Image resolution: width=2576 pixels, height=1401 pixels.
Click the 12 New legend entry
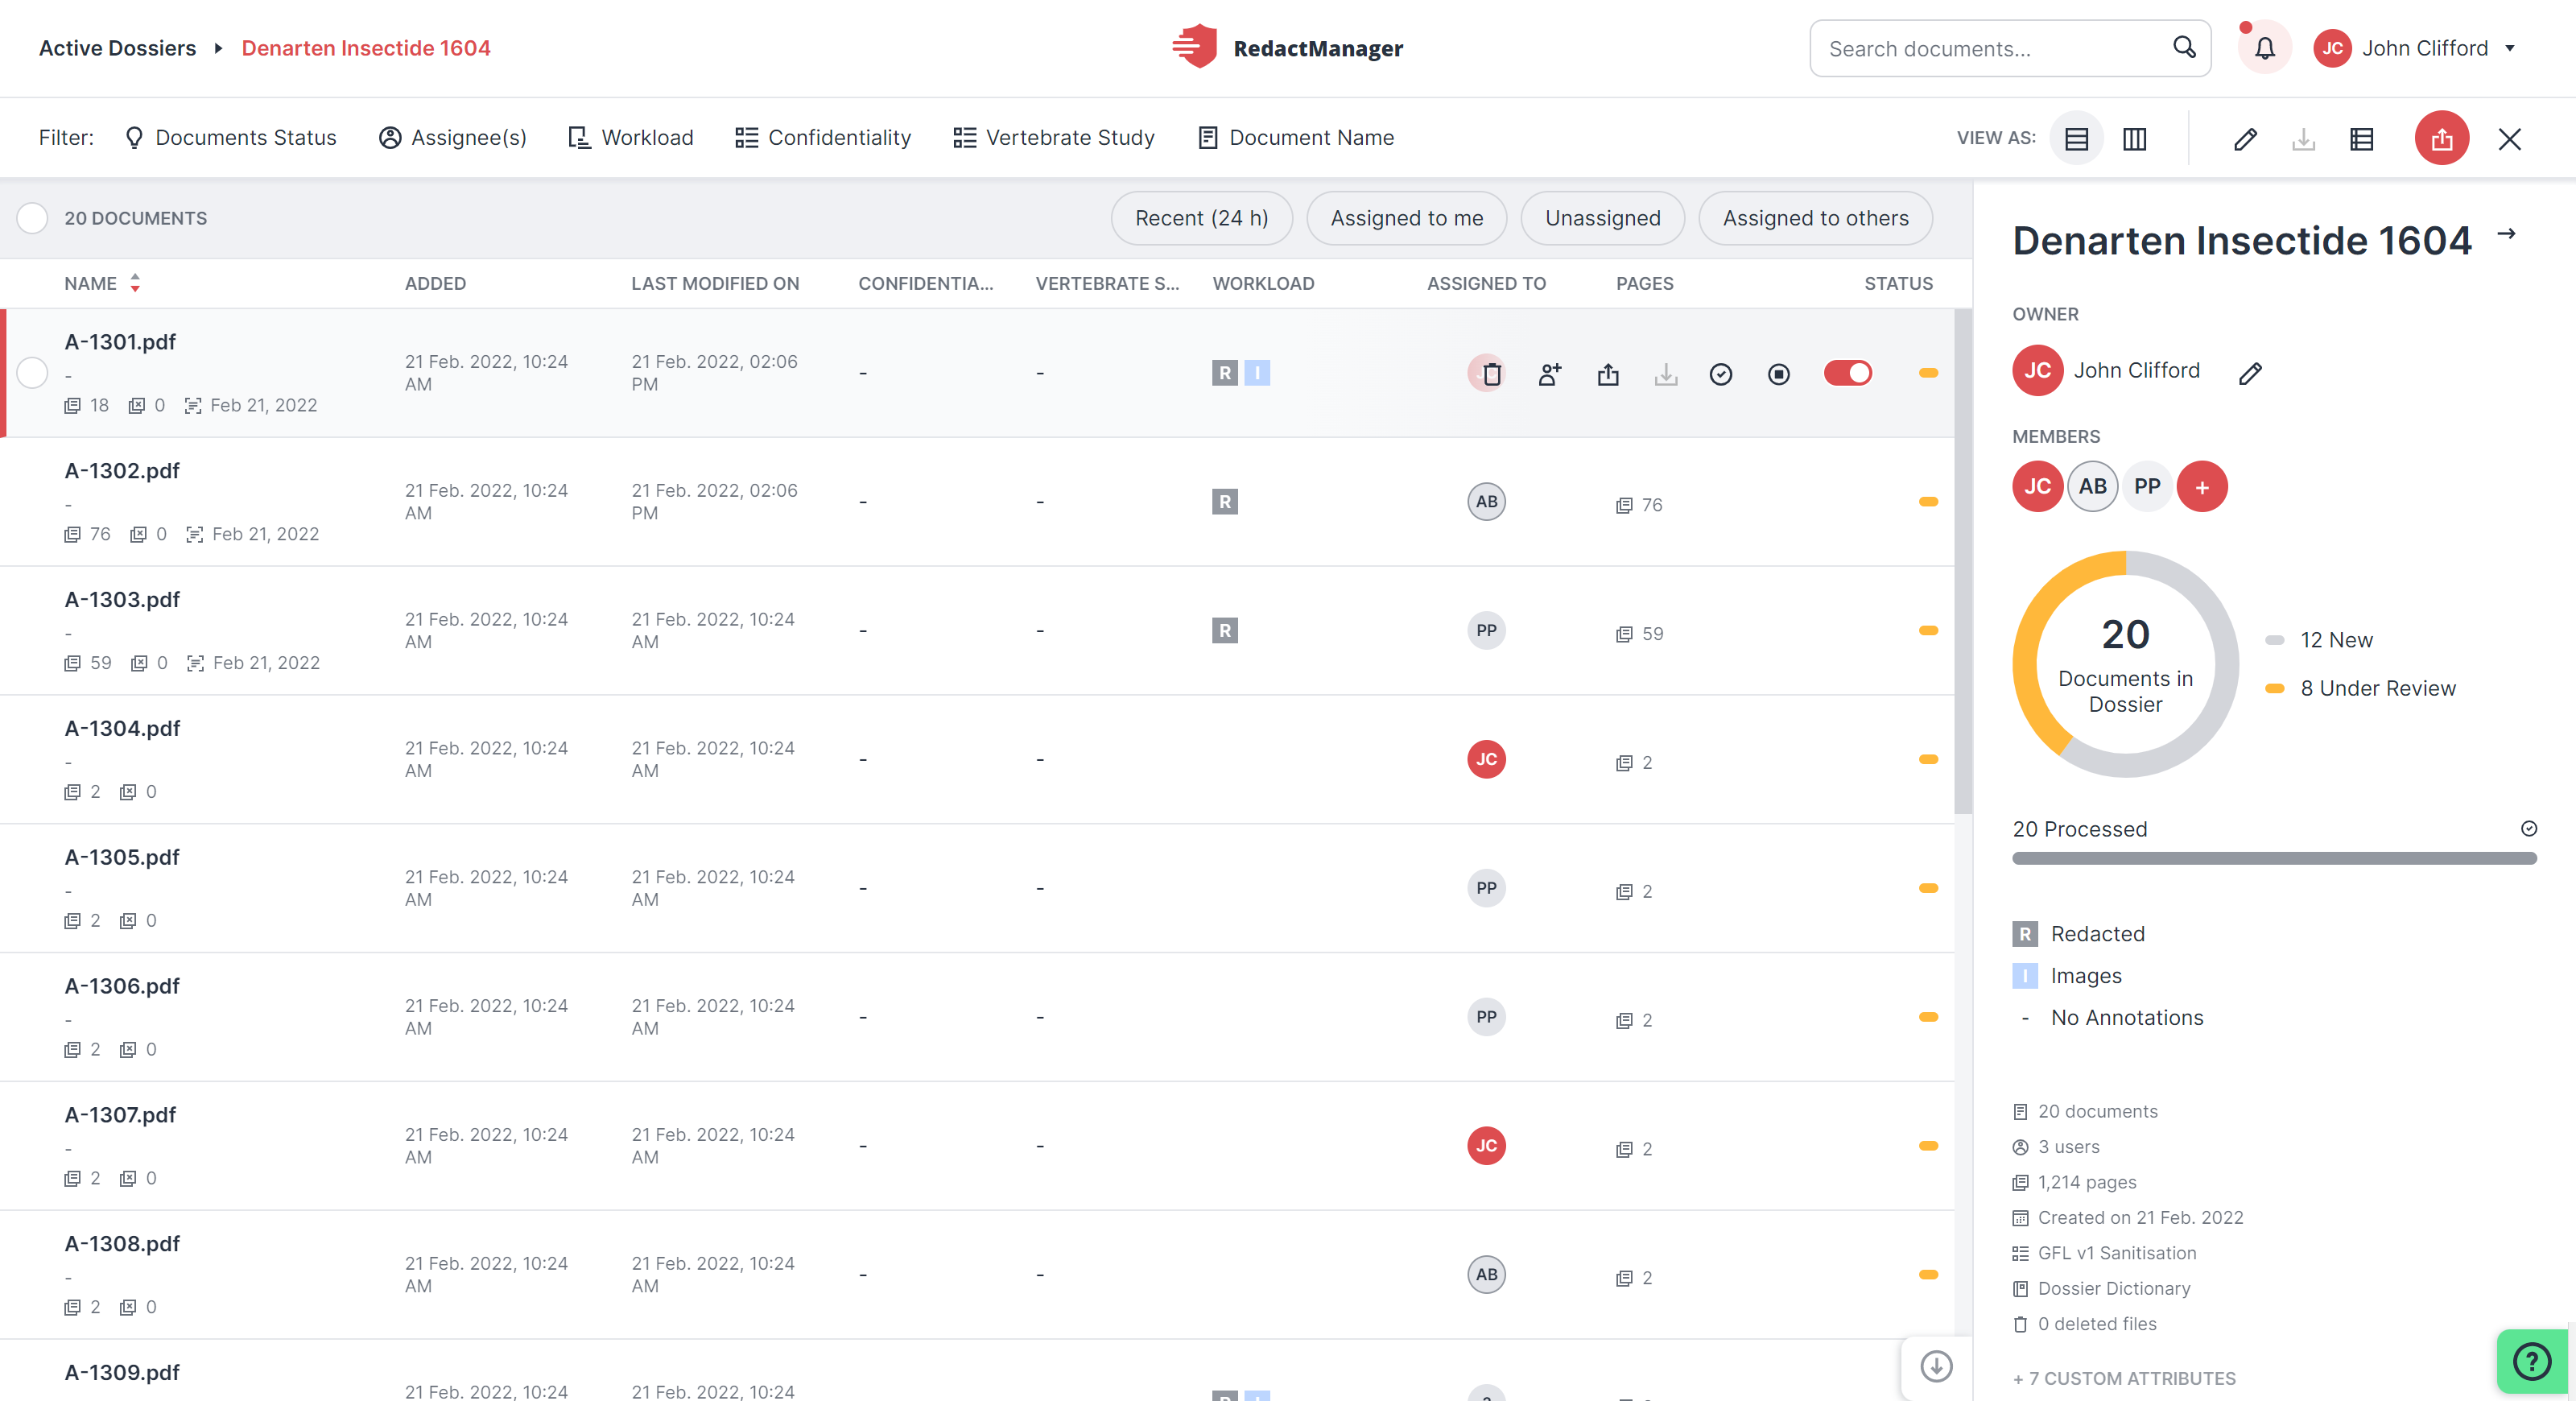[2318, 640]
